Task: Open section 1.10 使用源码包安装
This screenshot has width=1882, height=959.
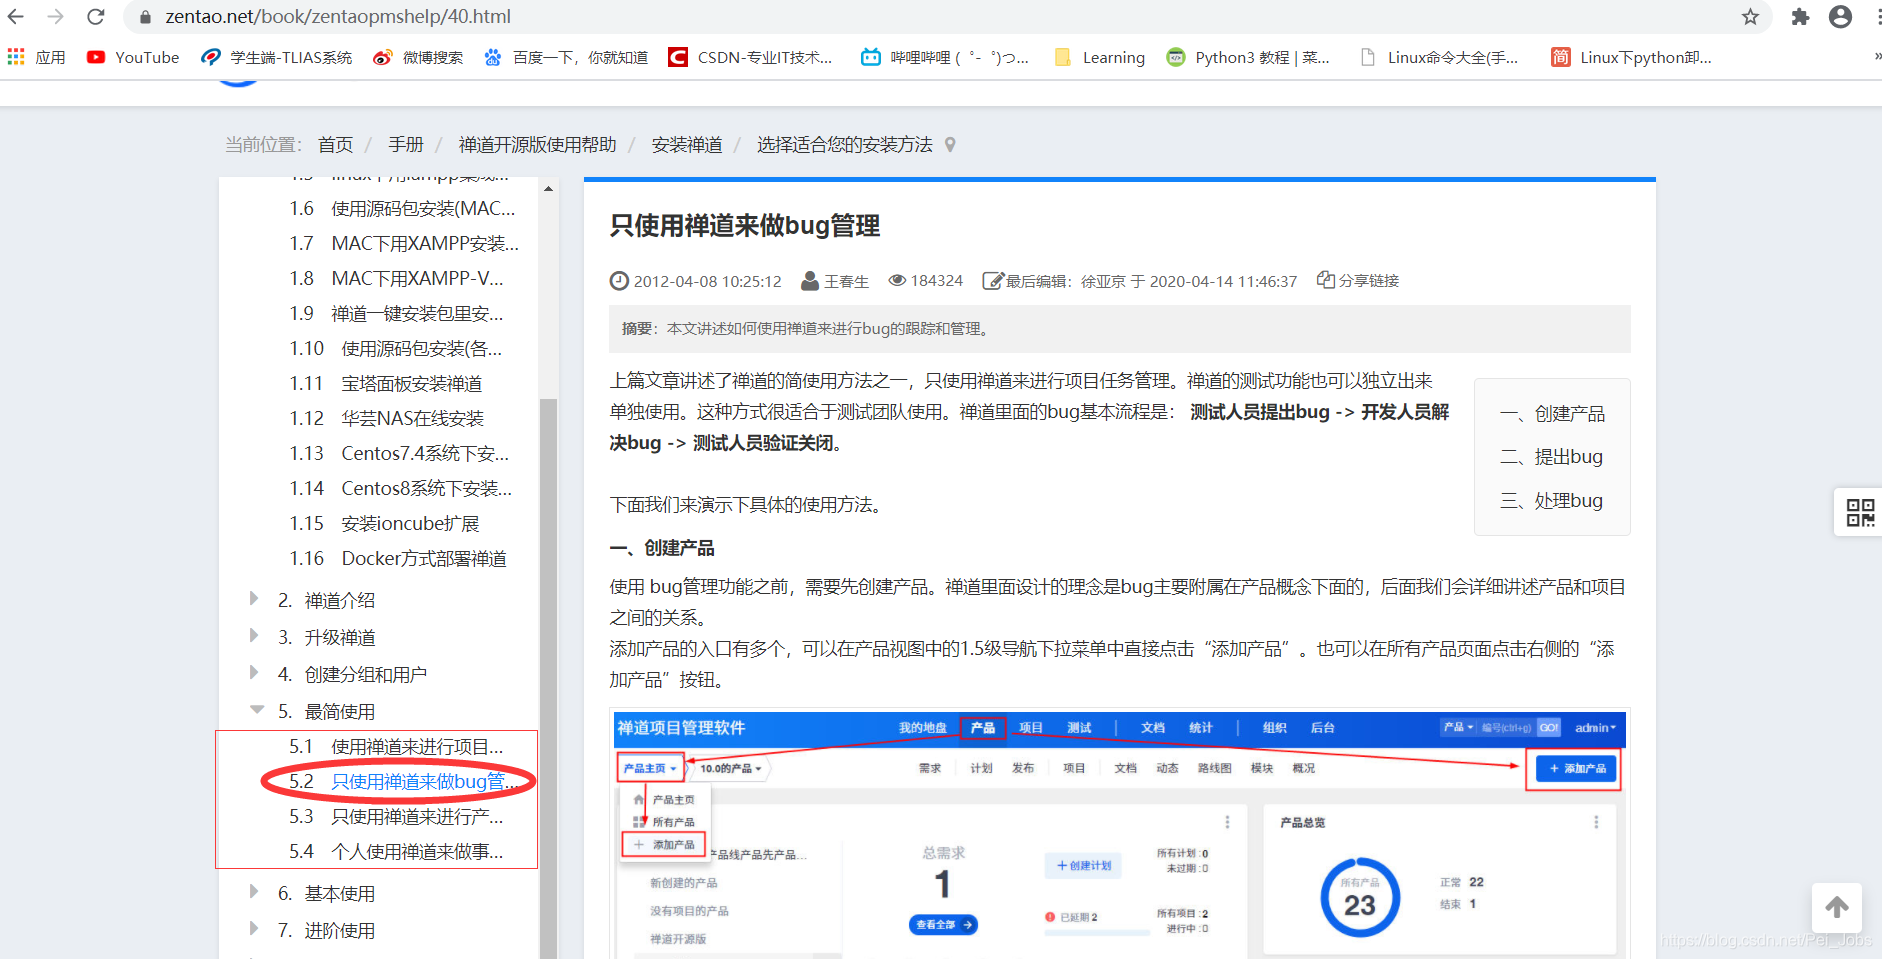Action: click(396, 349)
